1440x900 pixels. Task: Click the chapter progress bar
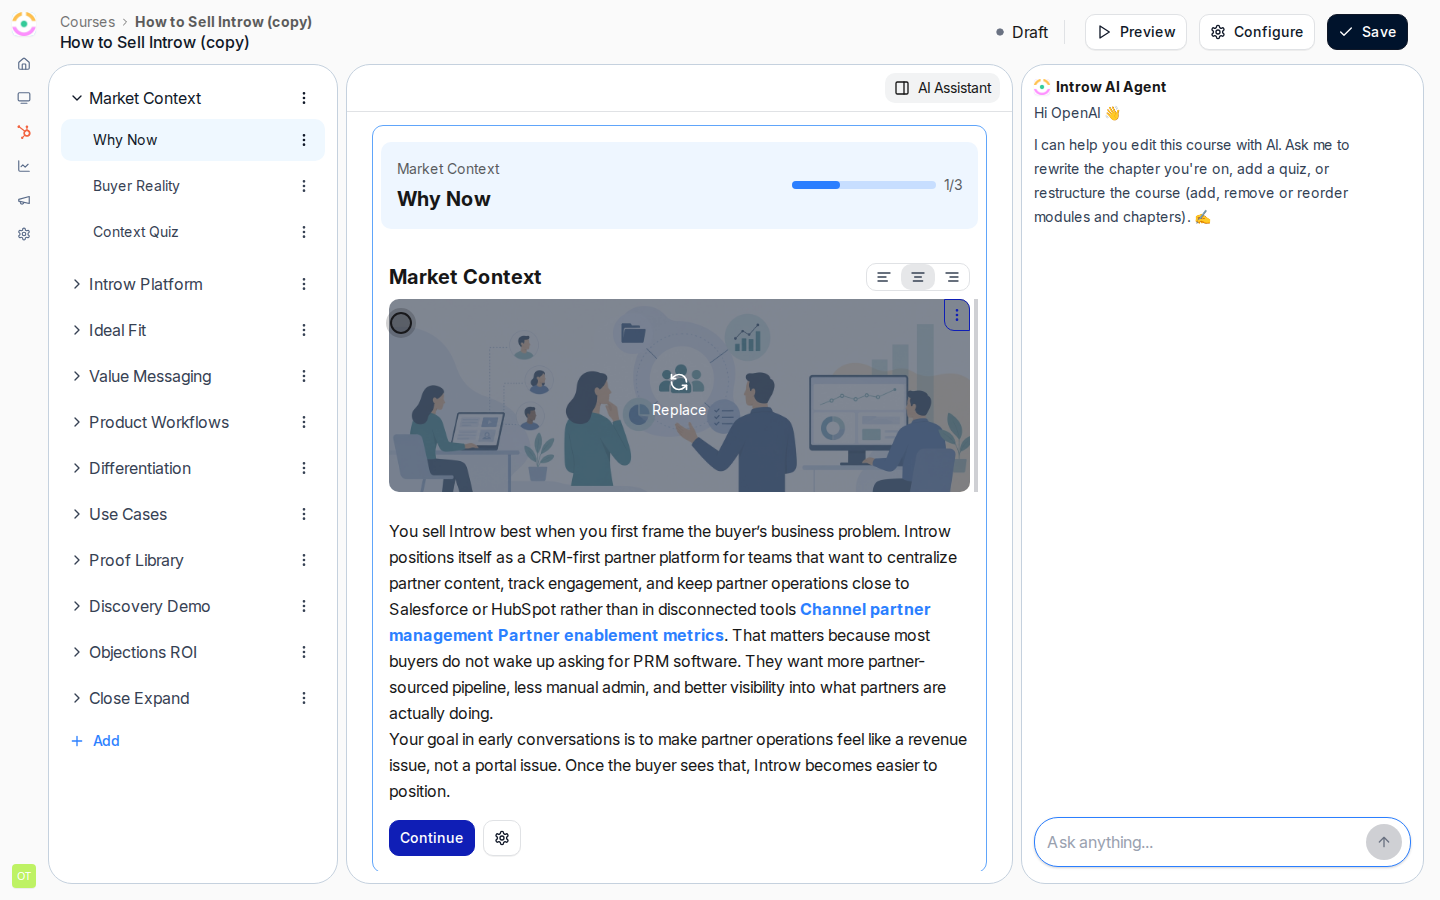864,185
